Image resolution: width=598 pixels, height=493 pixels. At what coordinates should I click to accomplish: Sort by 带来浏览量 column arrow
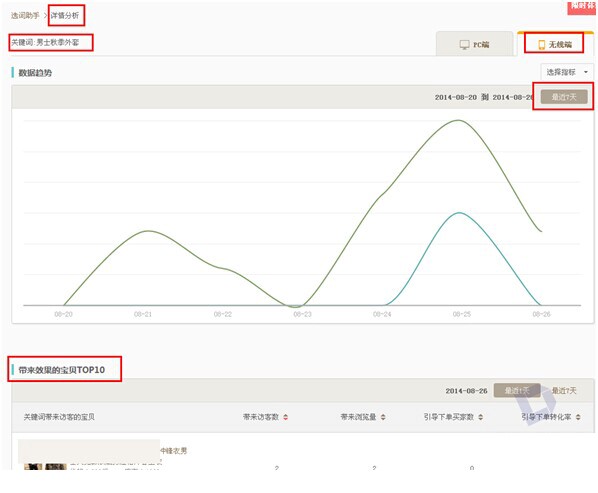pyautogui.click(x=383, y=417)
